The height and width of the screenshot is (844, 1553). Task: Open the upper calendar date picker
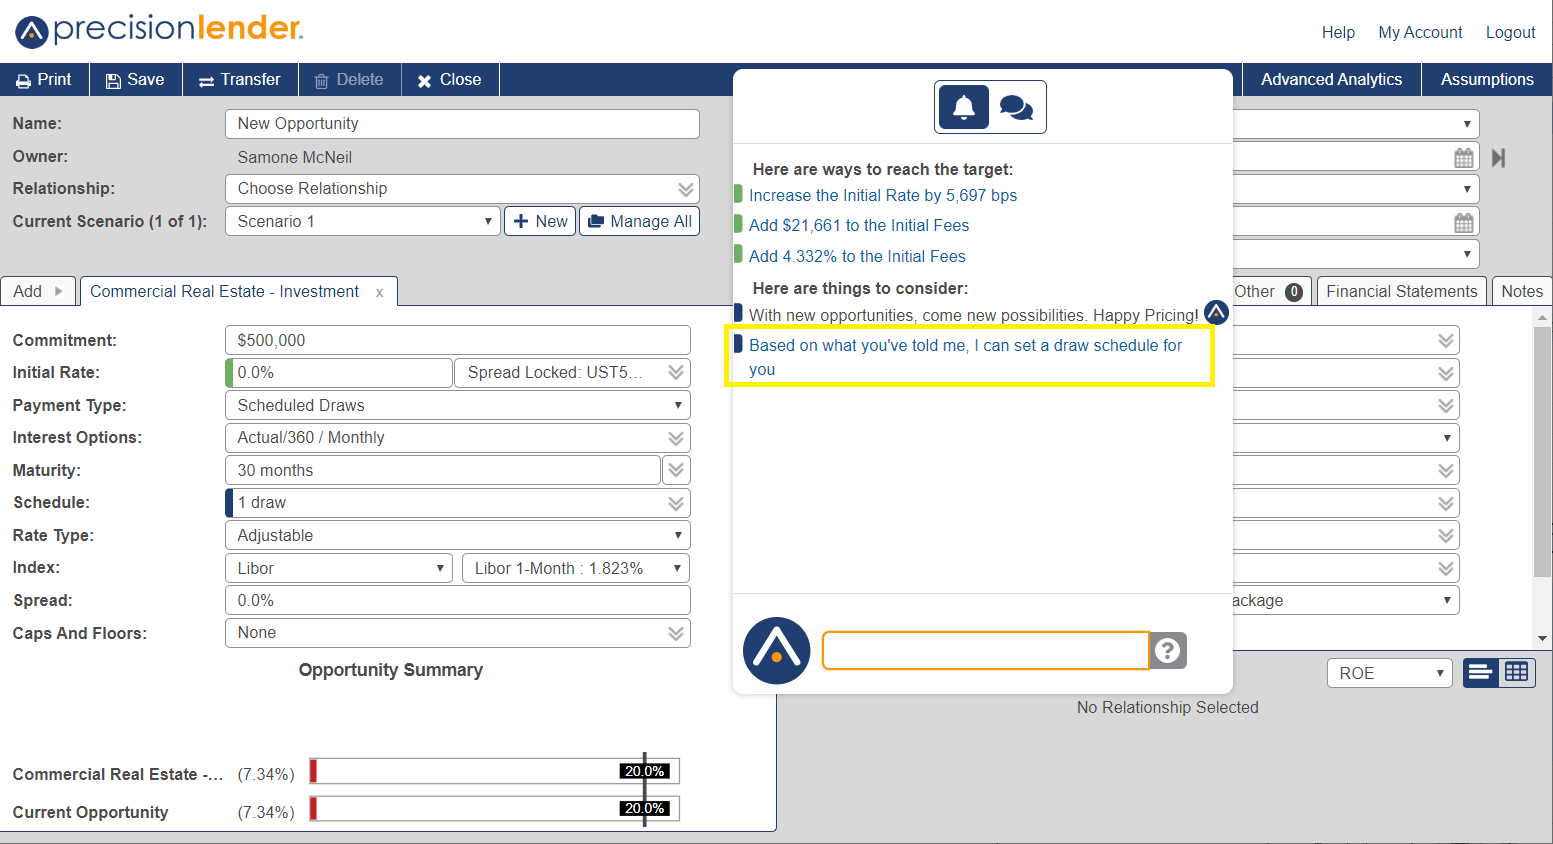tap(1464, 158)
